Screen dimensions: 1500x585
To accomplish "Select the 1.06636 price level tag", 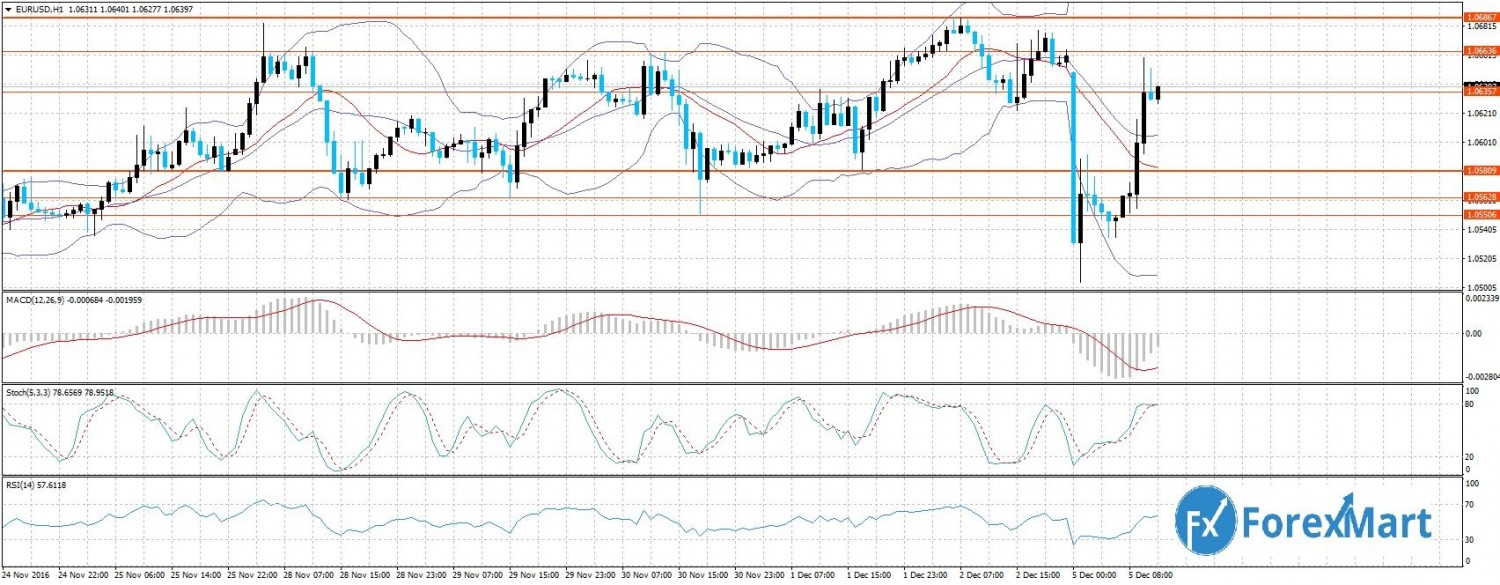I will pos(1479,51).
